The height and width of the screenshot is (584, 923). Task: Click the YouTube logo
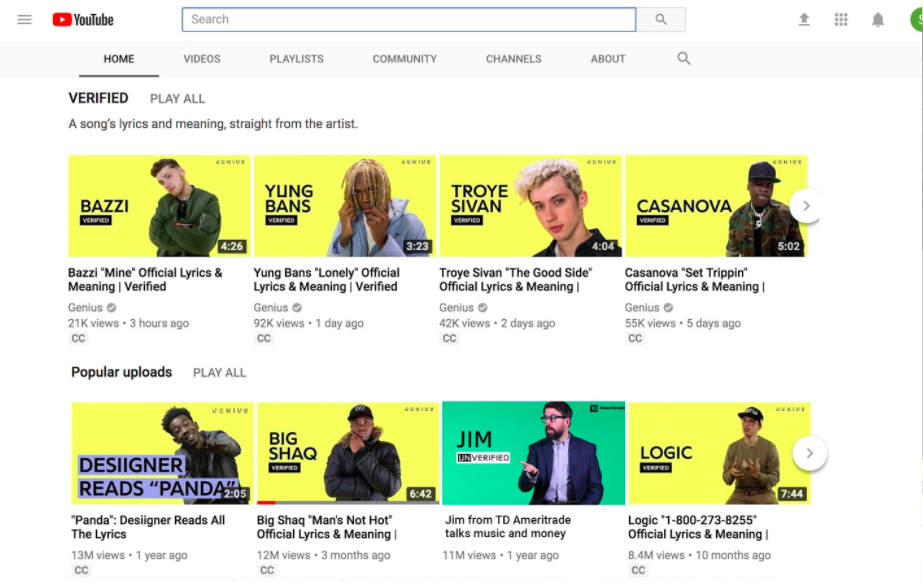83,19
